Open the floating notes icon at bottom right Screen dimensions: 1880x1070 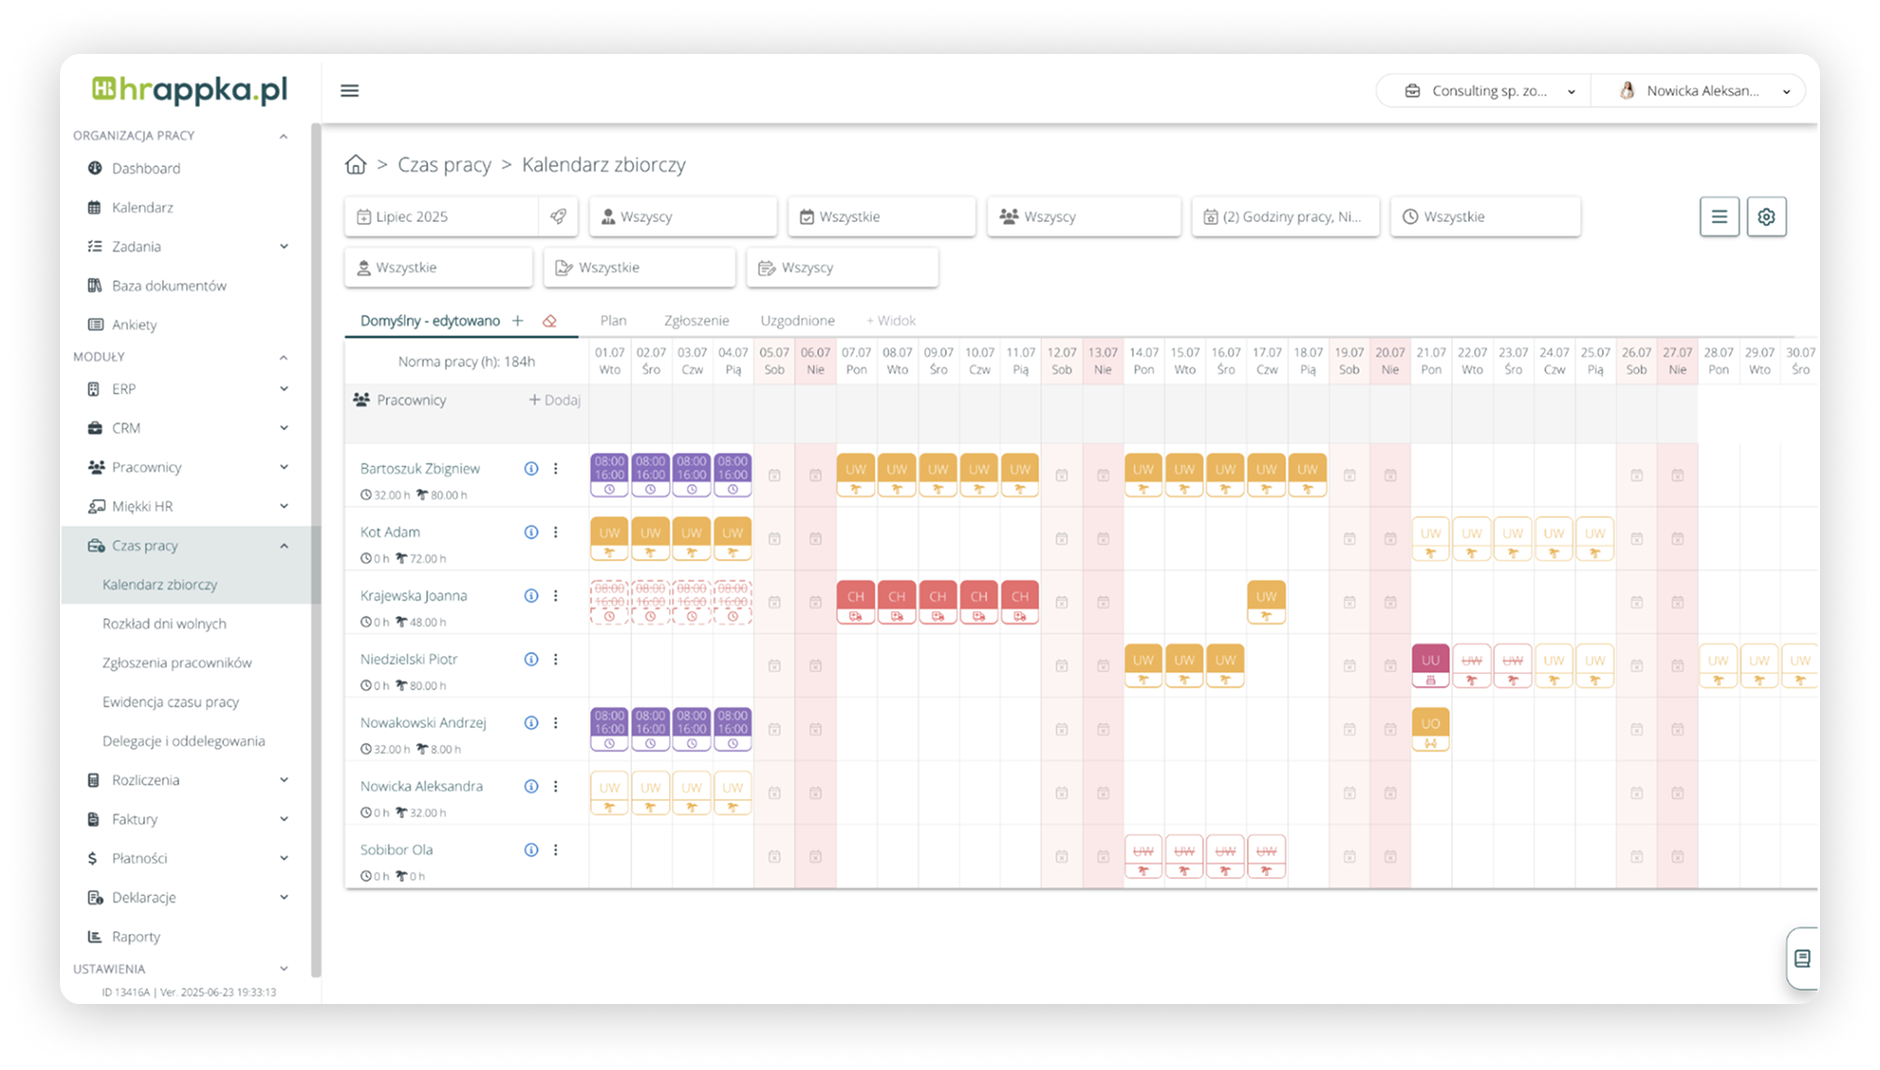tap(1802, 959)
